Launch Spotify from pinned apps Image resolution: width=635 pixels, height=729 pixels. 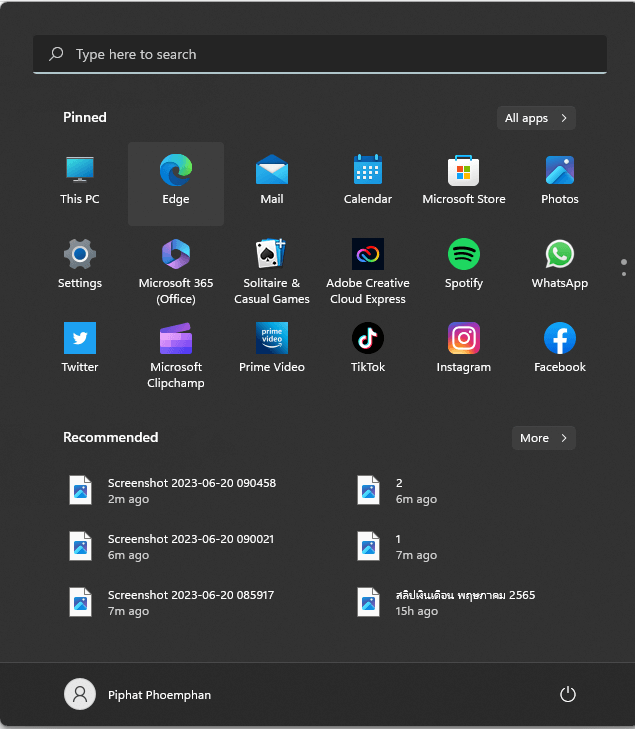click(464, 255)
